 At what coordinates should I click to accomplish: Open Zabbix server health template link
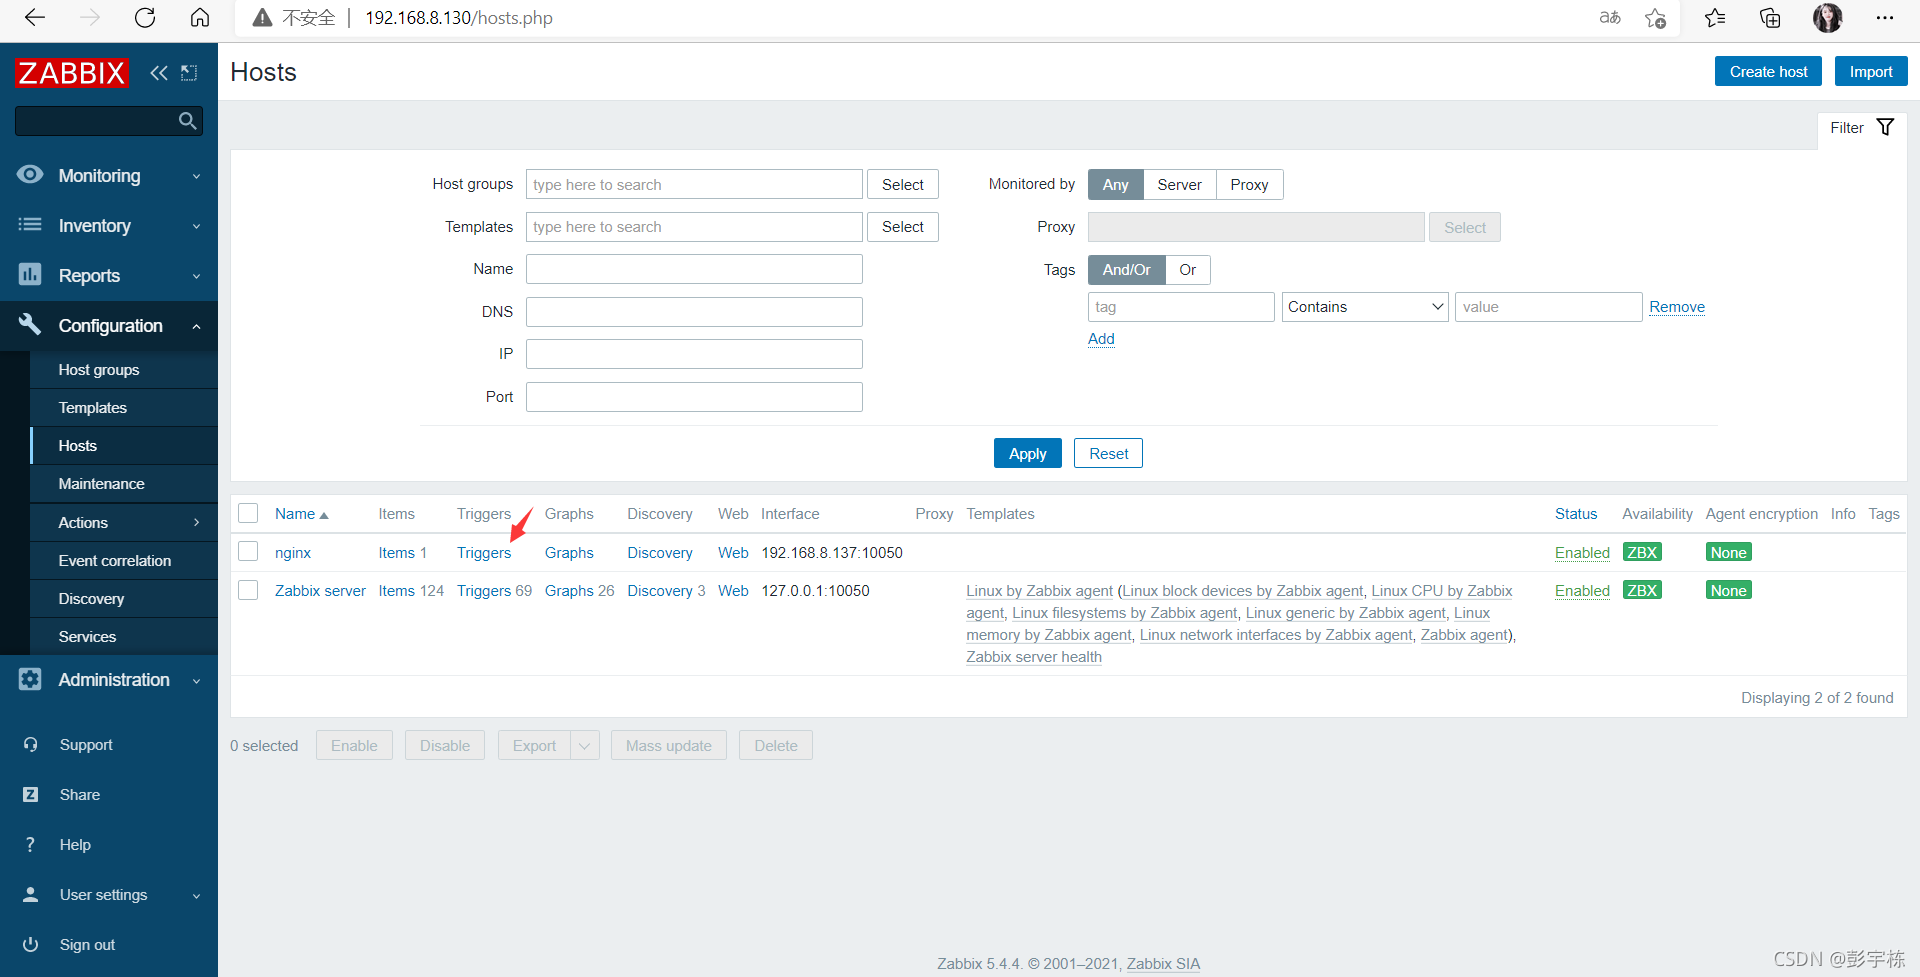click(x=1034, y=657)
